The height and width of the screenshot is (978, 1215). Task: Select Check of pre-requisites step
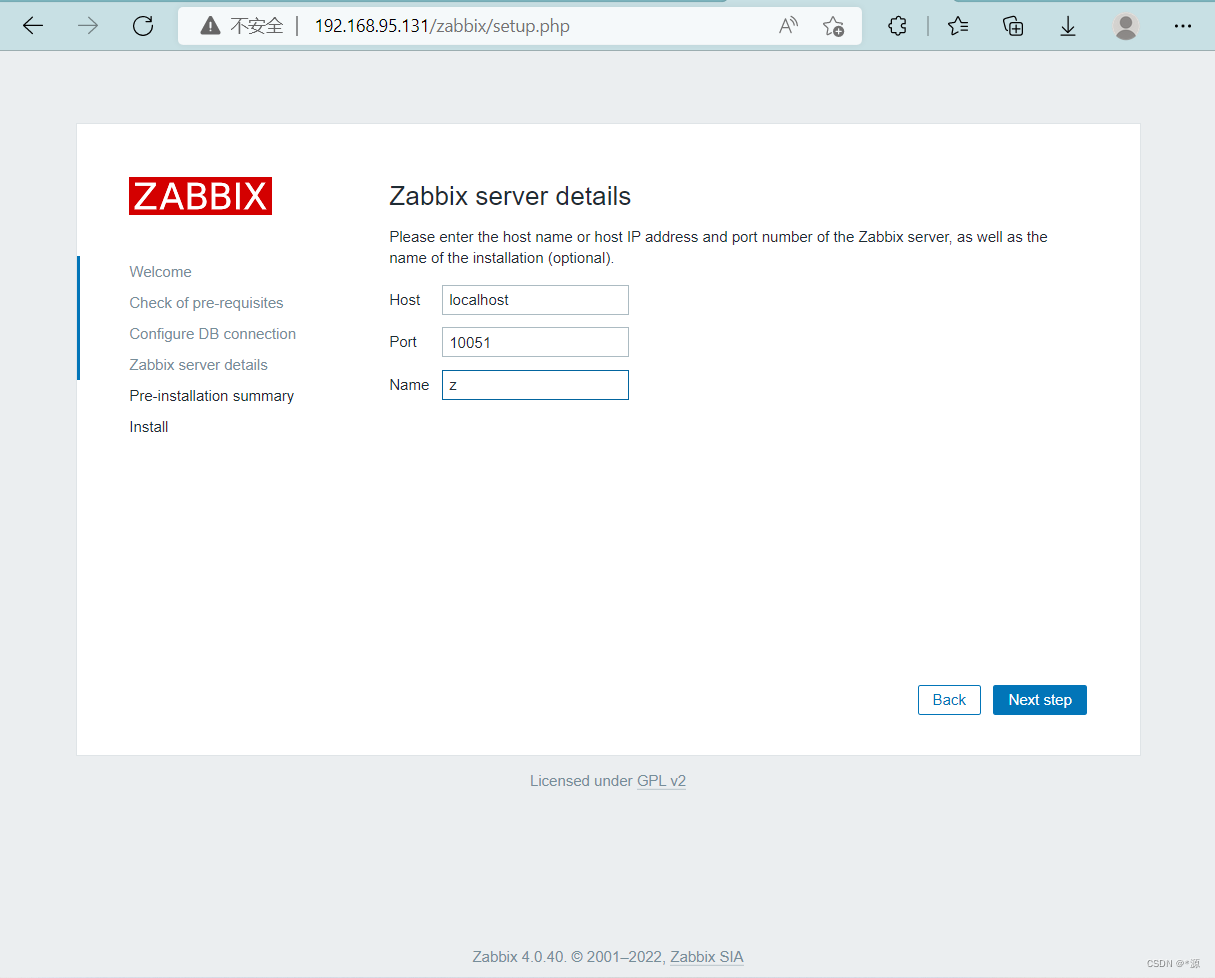point(206,303)
